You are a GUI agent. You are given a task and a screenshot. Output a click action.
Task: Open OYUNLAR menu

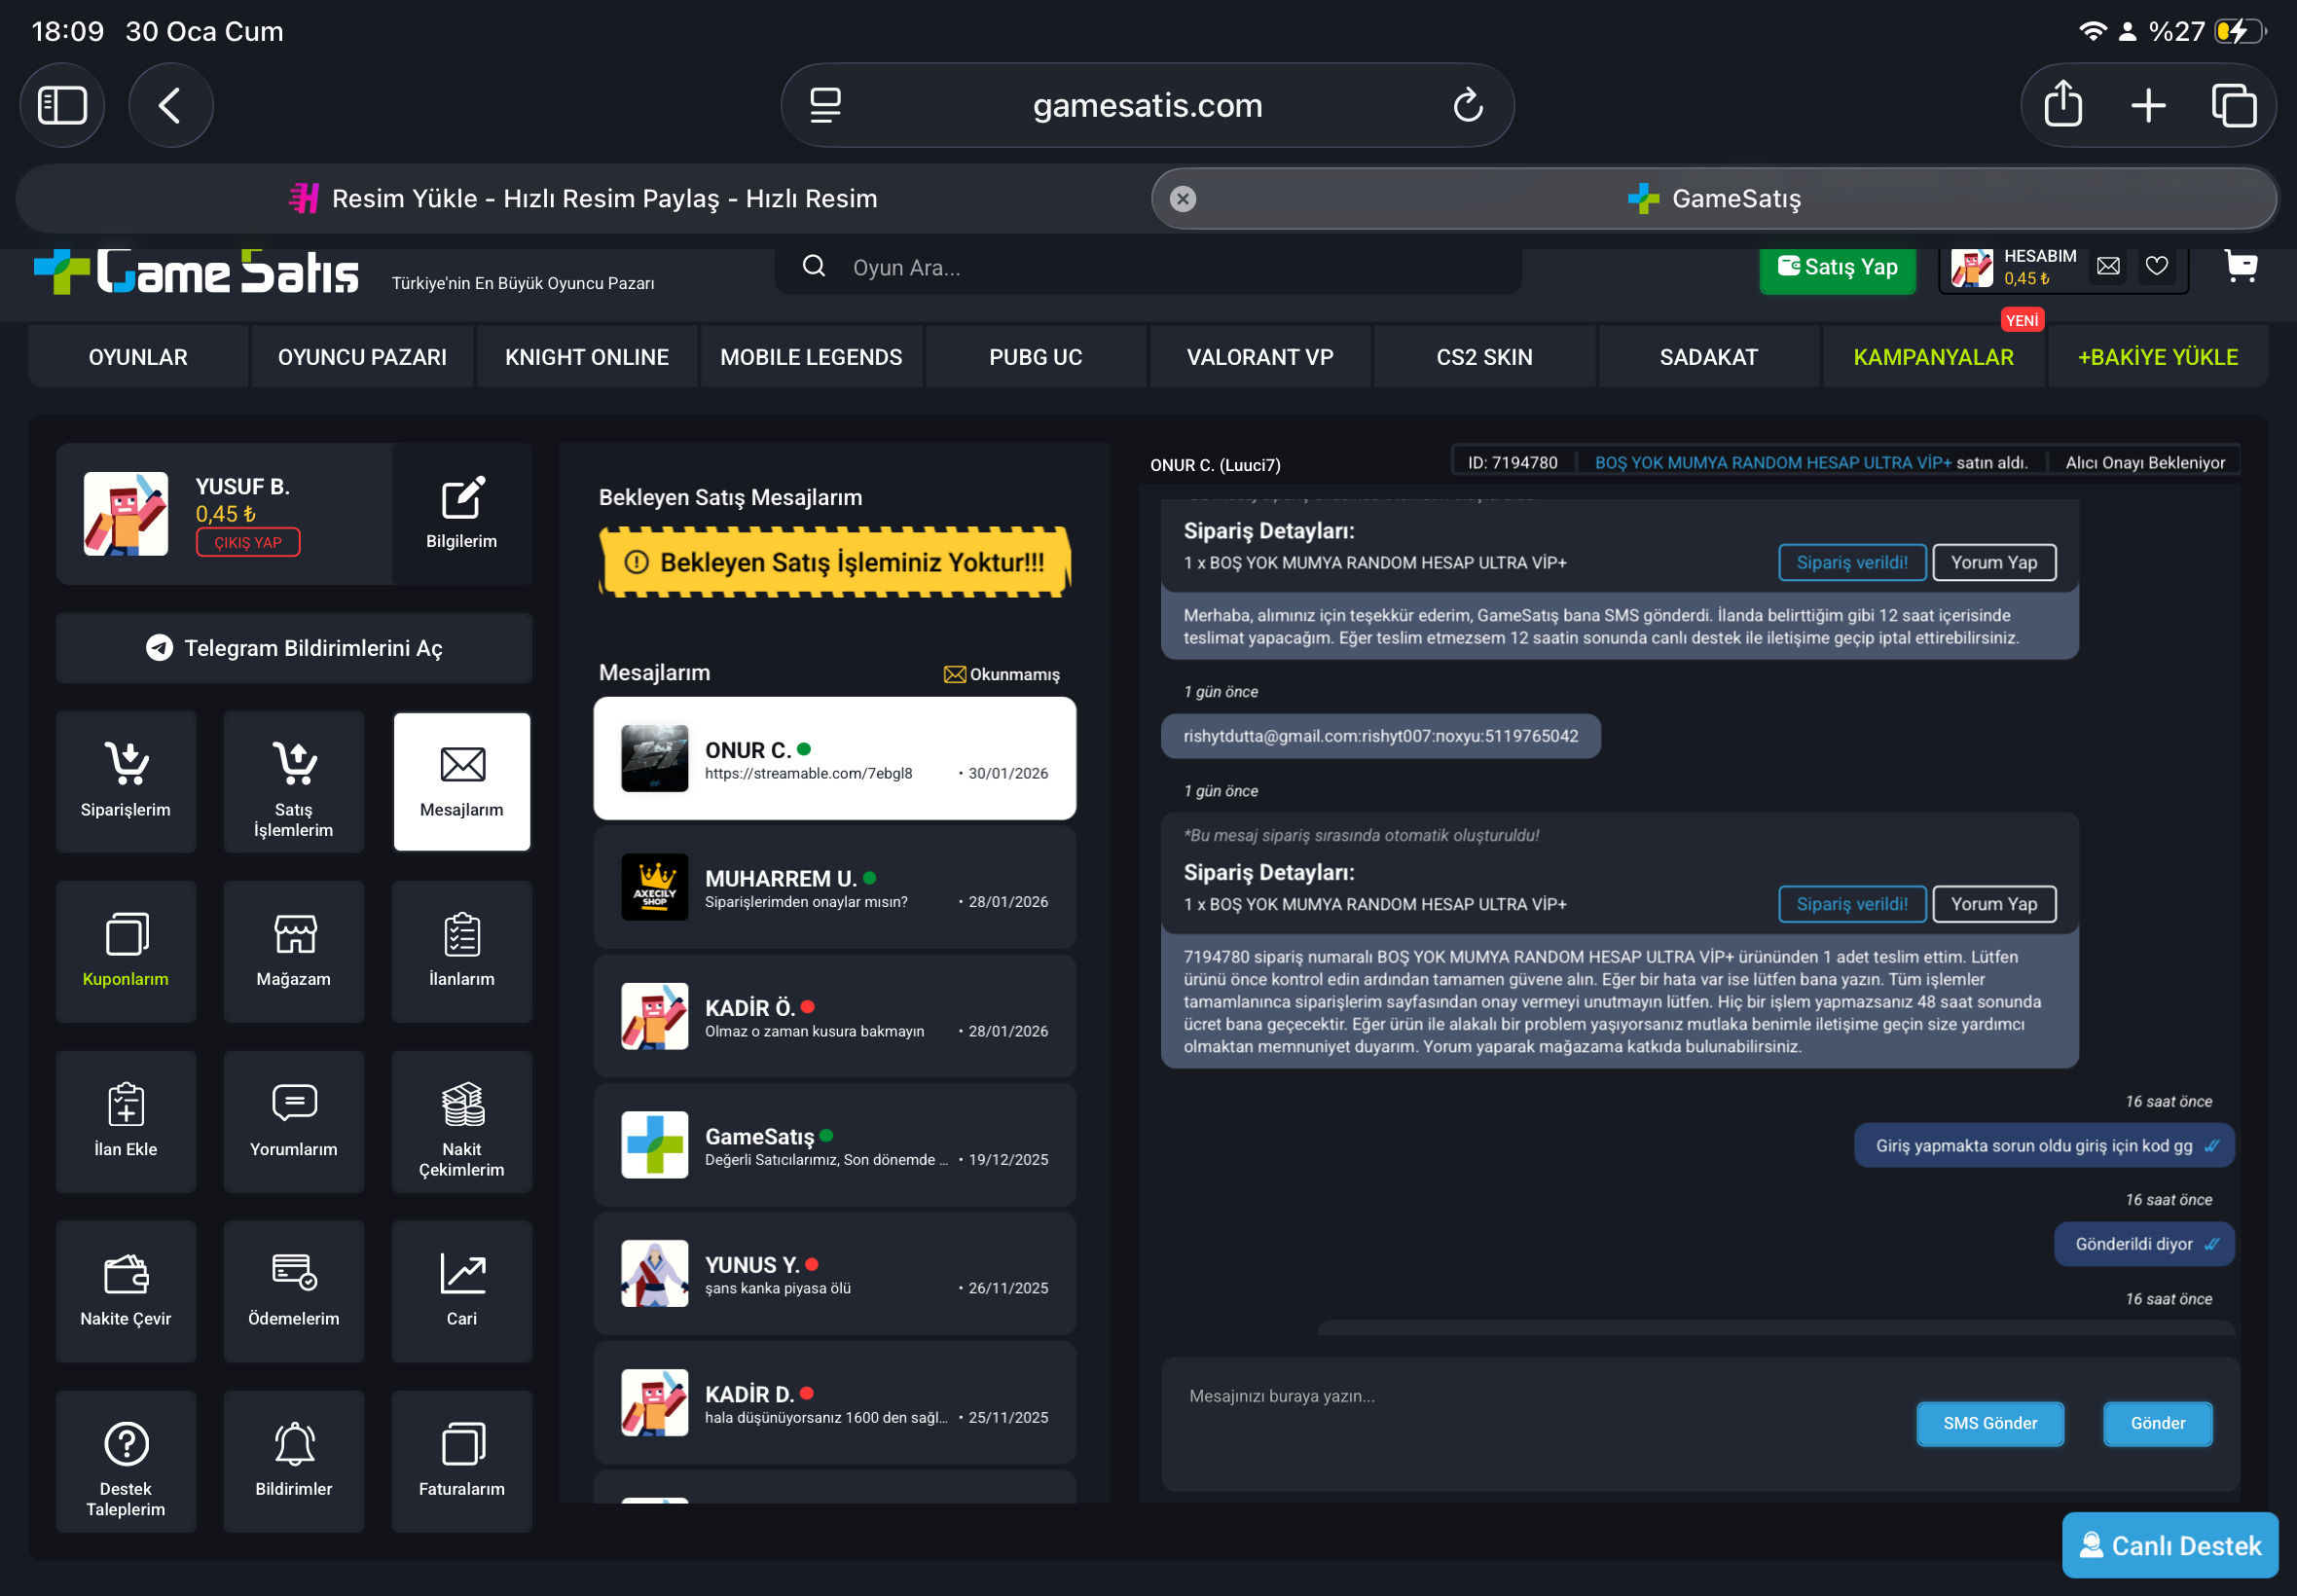pyautogui.click(x=138, y=357)
